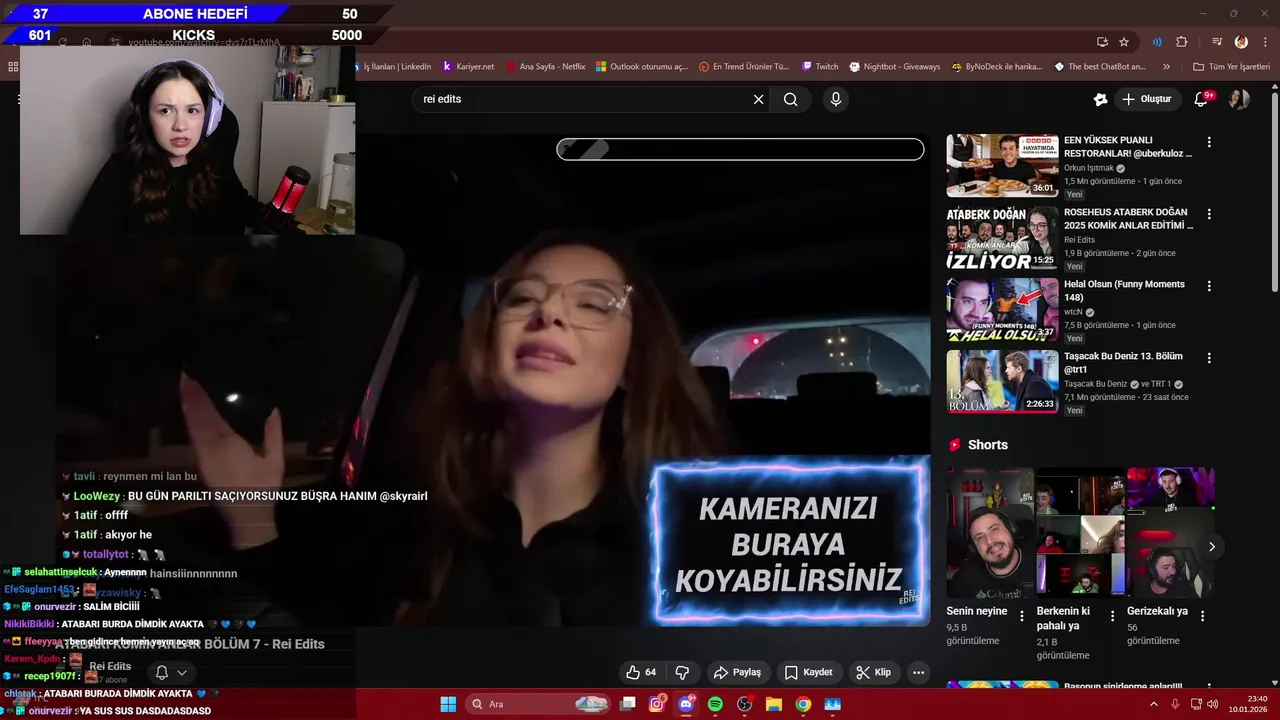Screen dimensions: 1280x720
Task: Open options for Senin neyine short
Action: point(1022,616)
